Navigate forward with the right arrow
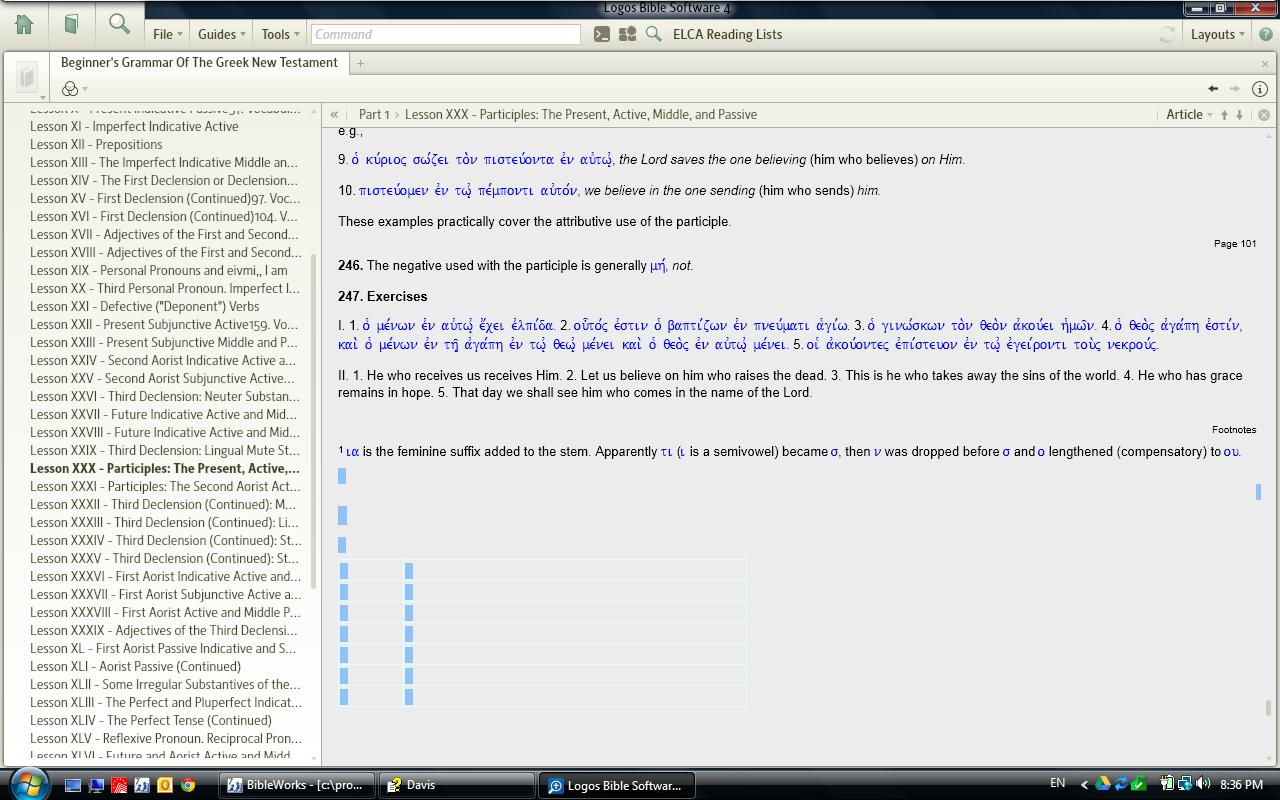Viewport: 1280px width, 800px height. click(1235, 89)
